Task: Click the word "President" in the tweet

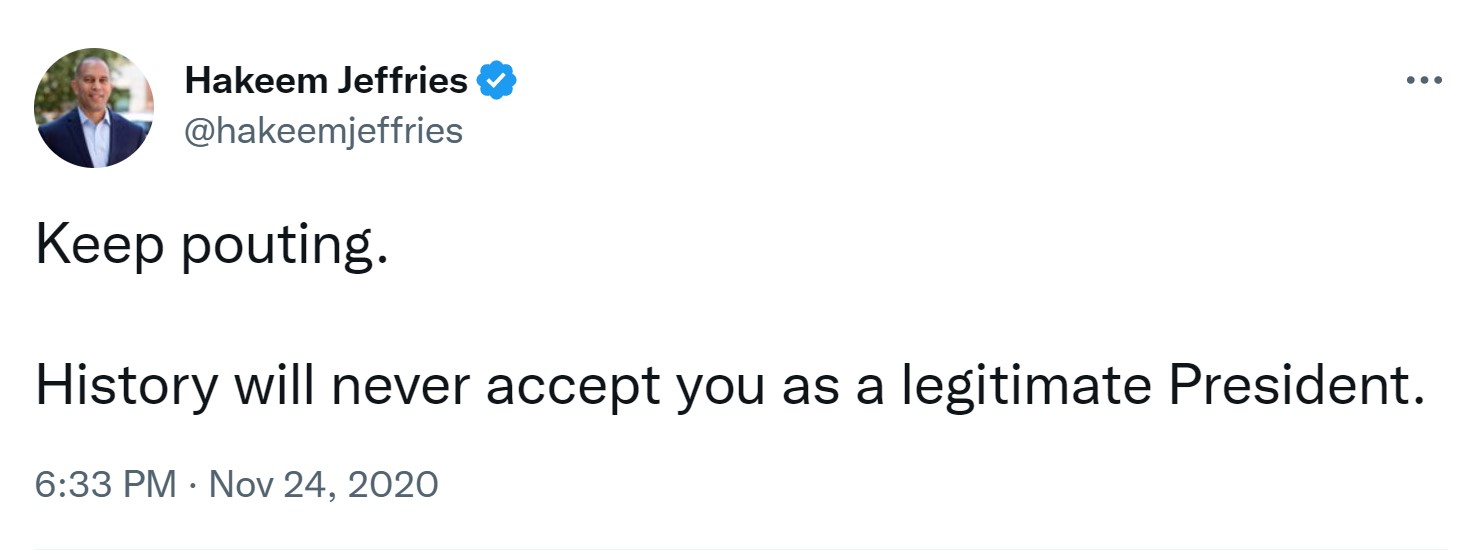Action: [x=1289, y=386]
